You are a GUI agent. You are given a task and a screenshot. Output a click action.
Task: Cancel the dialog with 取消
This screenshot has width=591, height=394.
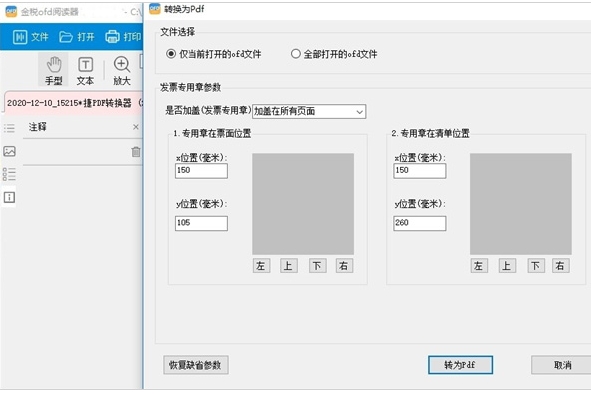(x=562, y=365)
